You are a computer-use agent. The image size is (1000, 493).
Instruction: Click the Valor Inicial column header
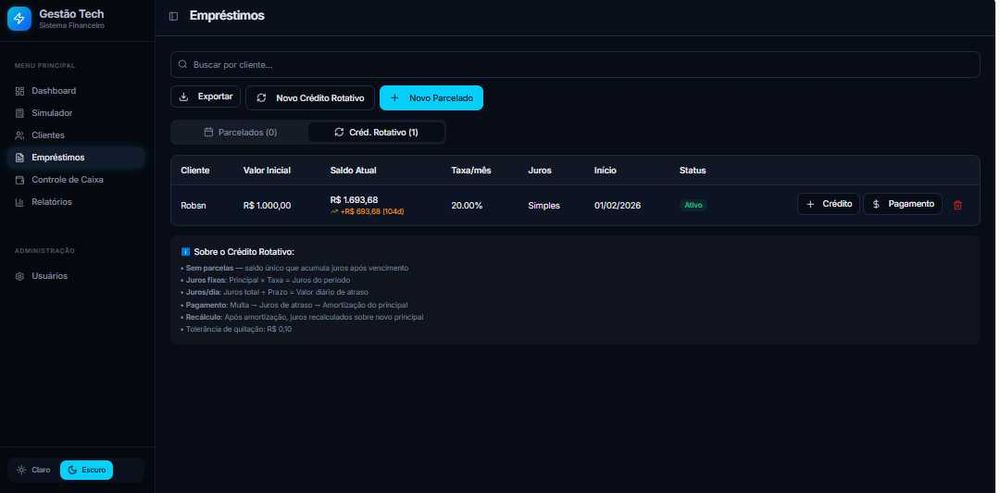tap(267, 170)
